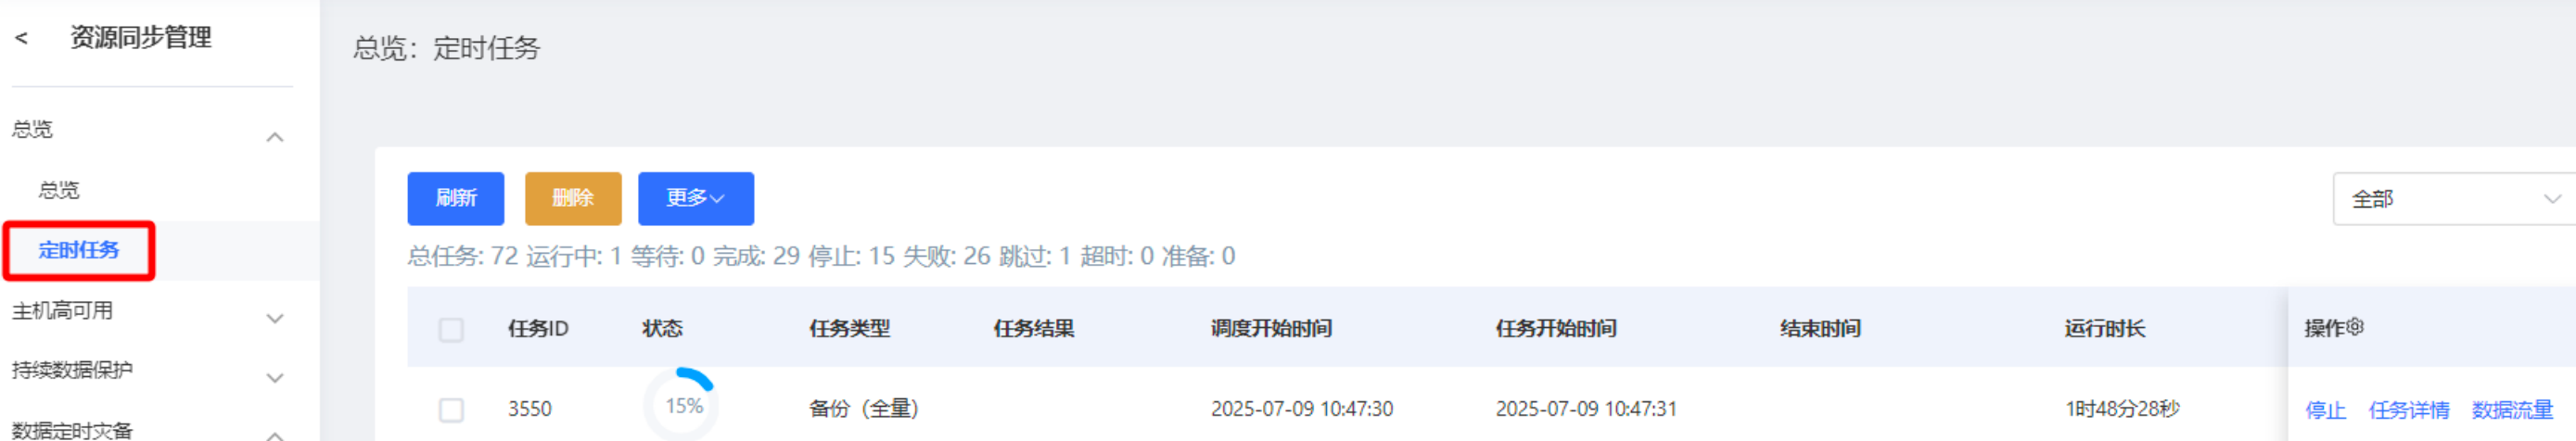
Task: View 数据流量 for task 3550
Action: (x=2511, y=410)
